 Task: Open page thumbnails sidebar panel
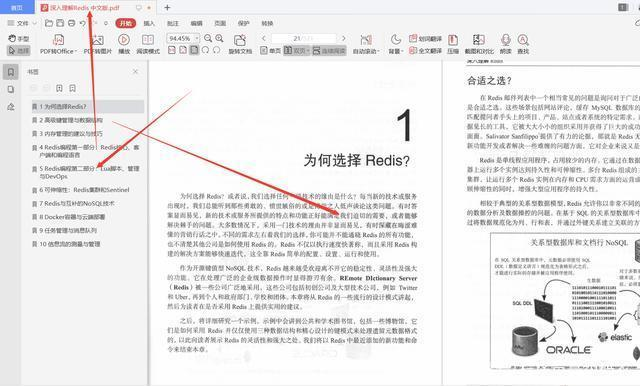pos(11,89)
